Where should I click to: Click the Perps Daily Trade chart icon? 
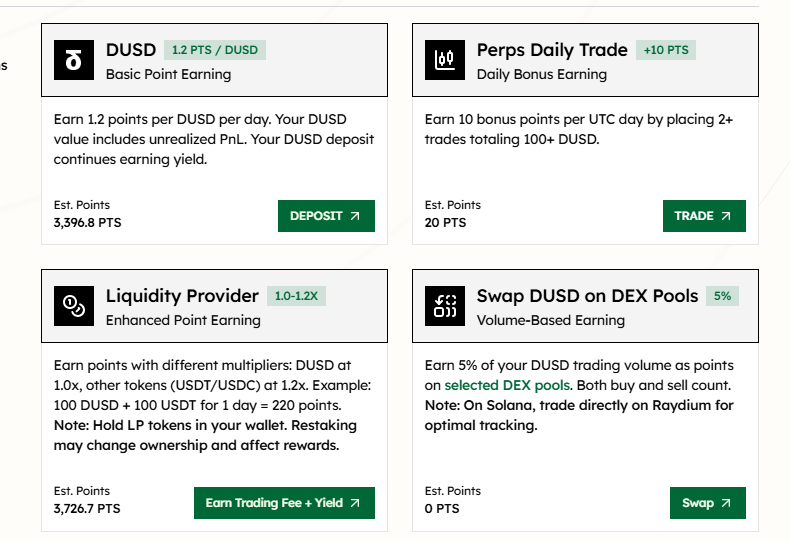point(445,60)
